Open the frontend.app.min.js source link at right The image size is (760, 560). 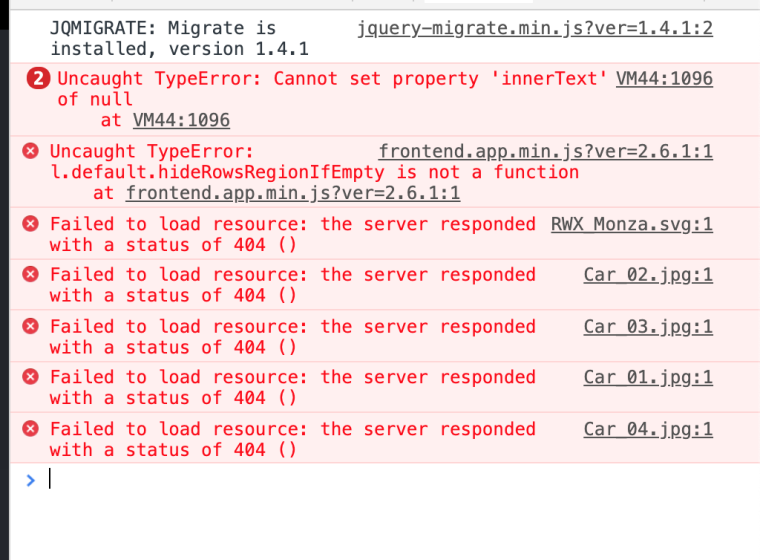[x=546, y=151]
